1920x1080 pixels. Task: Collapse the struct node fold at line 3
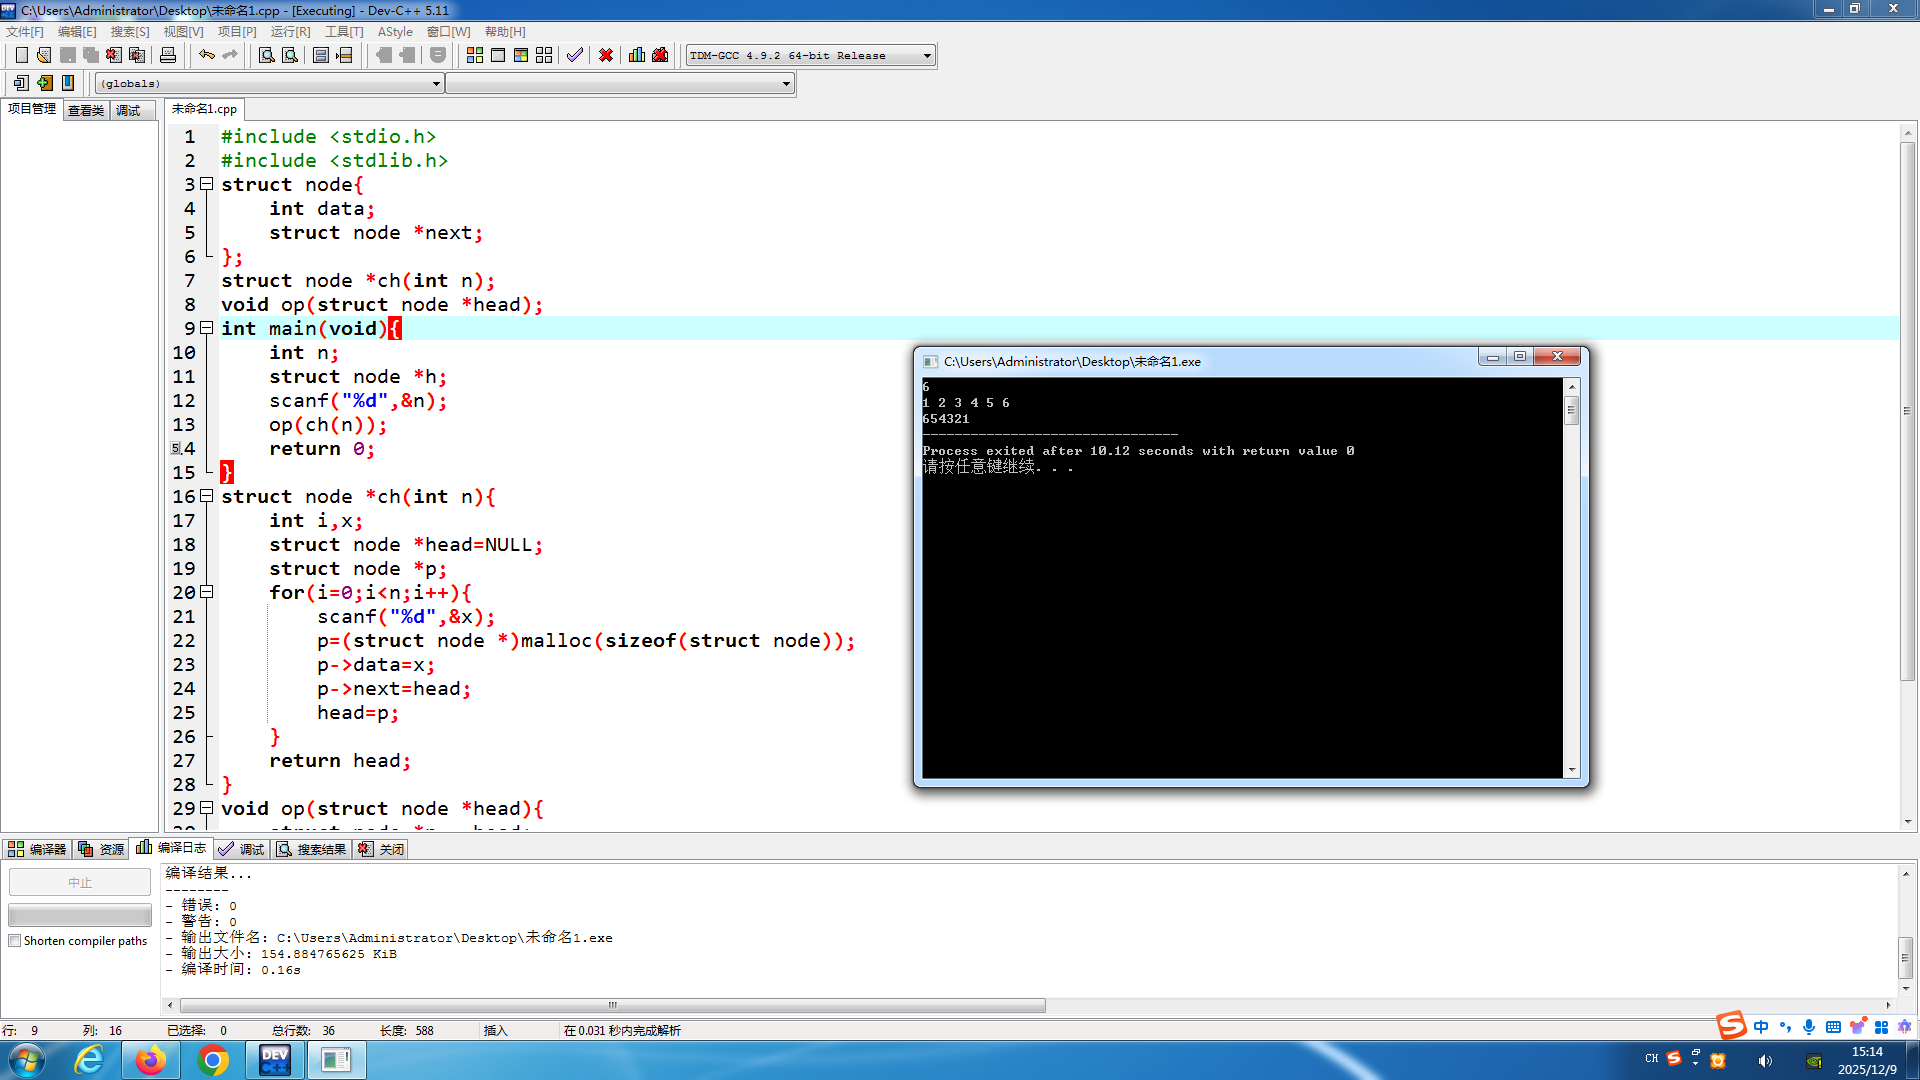click(207, 184)
